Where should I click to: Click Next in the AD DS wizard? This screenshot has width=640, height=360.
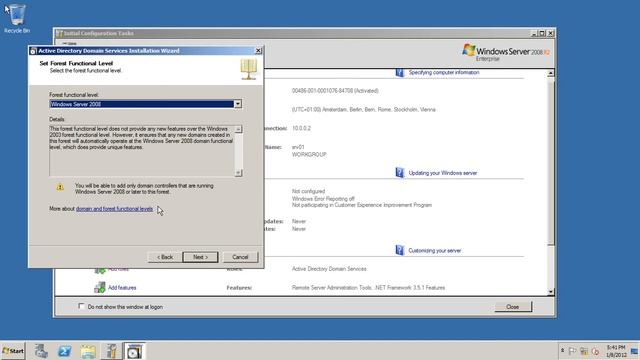[200, 257]
